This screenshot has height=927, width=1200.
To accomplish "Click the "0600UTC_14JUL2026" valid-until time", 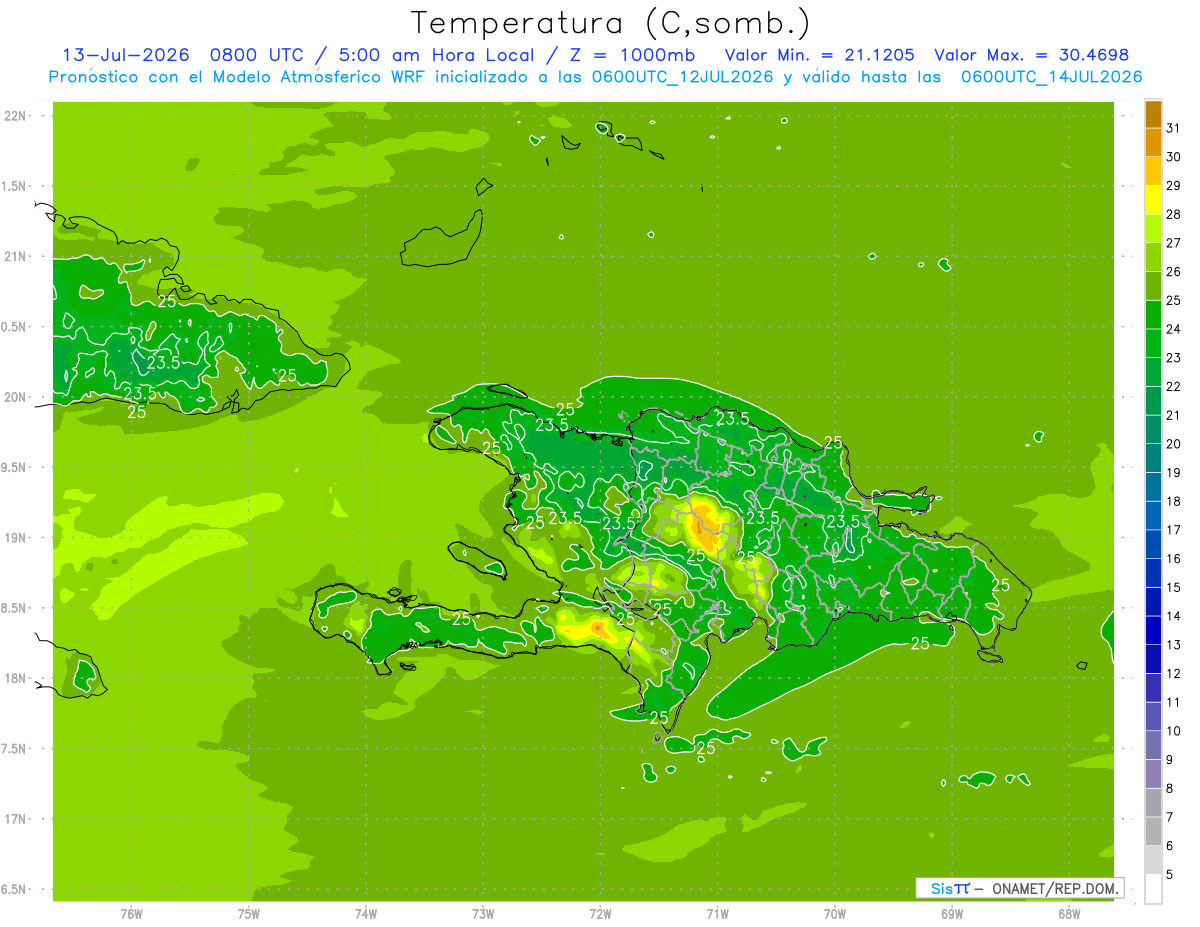I will coord(1051,77).
